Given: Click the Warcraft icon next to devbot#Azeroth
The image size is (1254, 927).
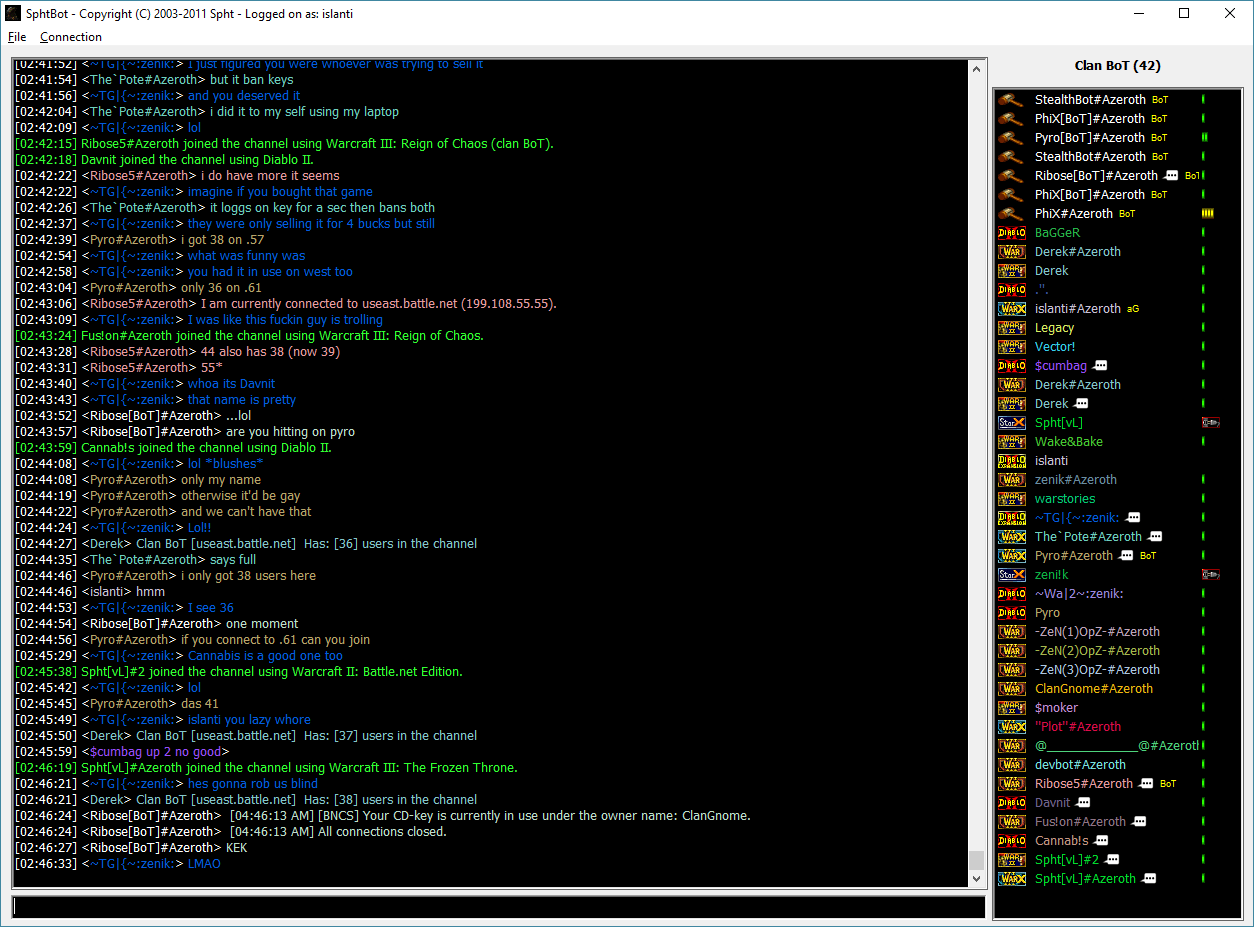Looking at the screenshot, I should [x=1012, y=764].
